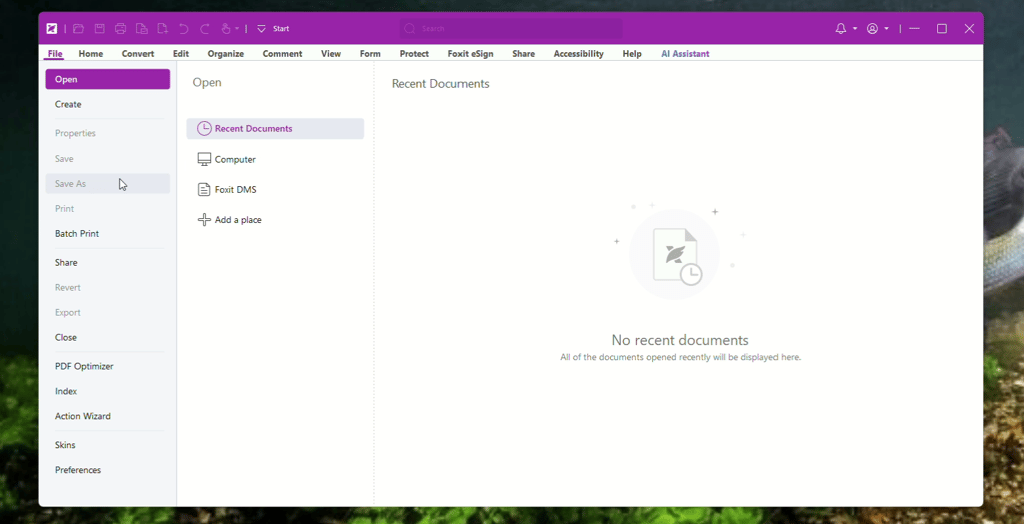Open the customize quick access toolbar dropdown
Viewport: 1024px width, 524px height.
tap(261, 29)
